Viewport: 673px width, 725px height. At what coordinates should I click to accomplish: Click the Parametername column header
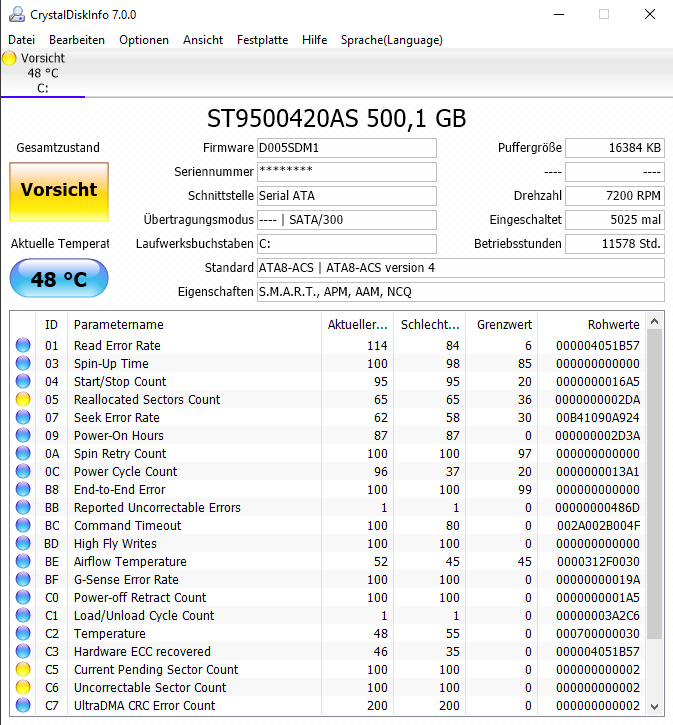pos(194,325)
